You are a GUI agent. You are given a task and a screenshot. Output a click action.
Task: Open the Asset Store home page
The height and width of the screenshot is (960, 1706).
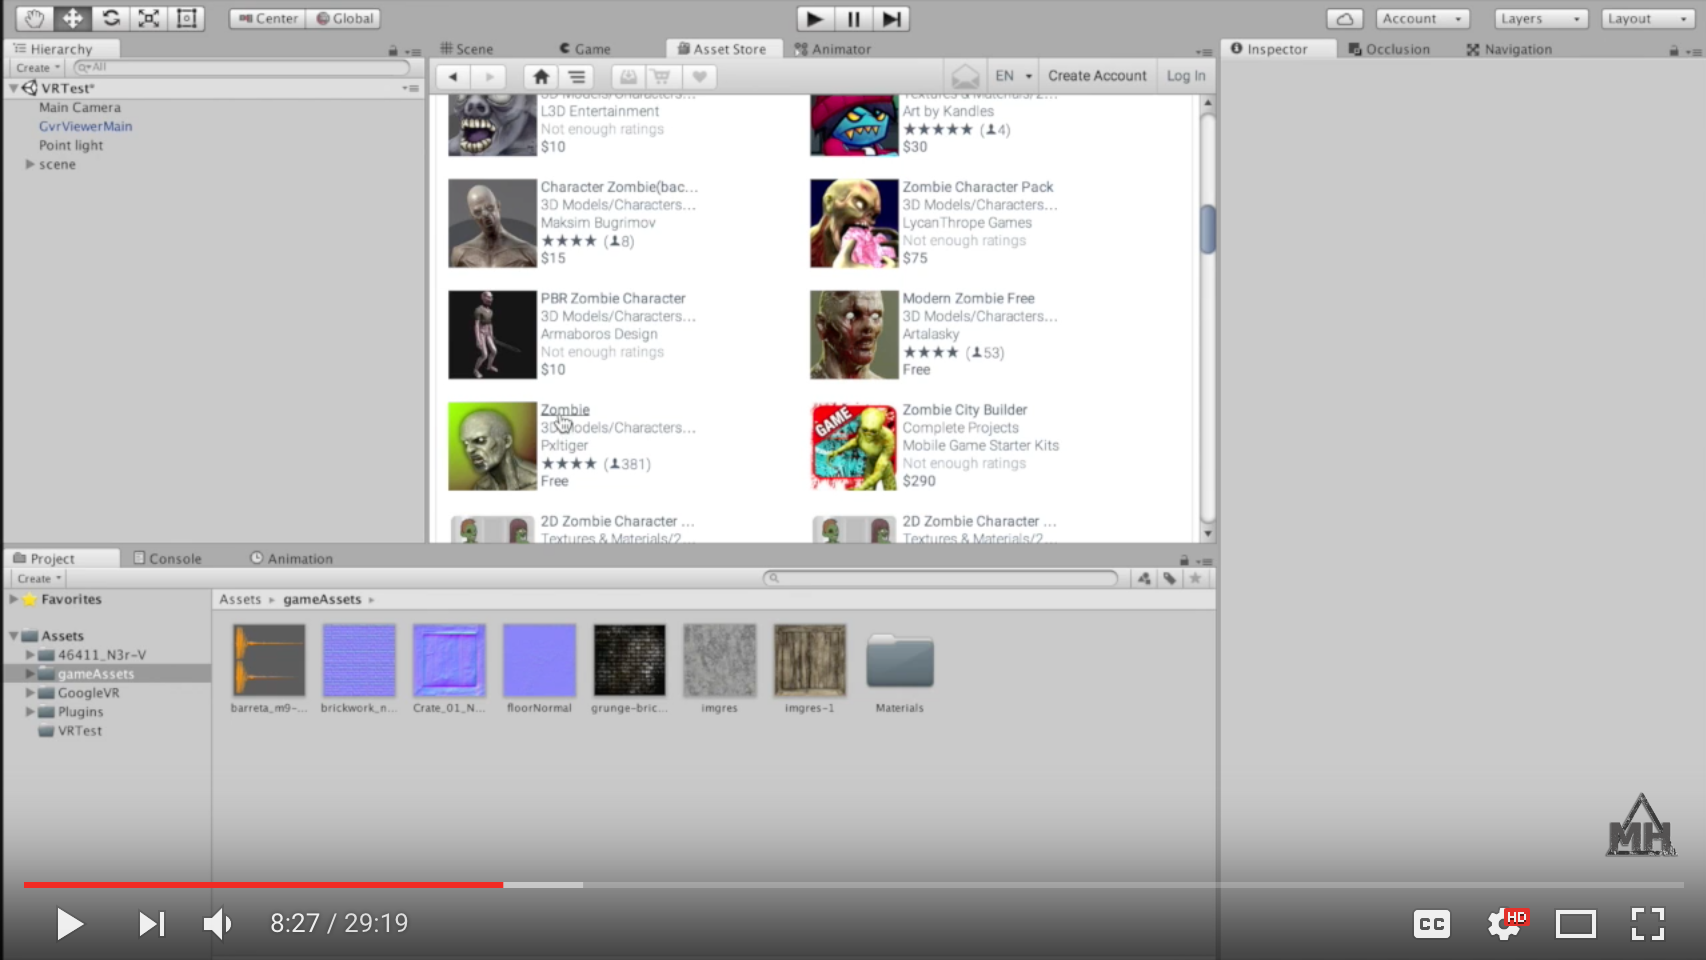click(x=541, y=76)
